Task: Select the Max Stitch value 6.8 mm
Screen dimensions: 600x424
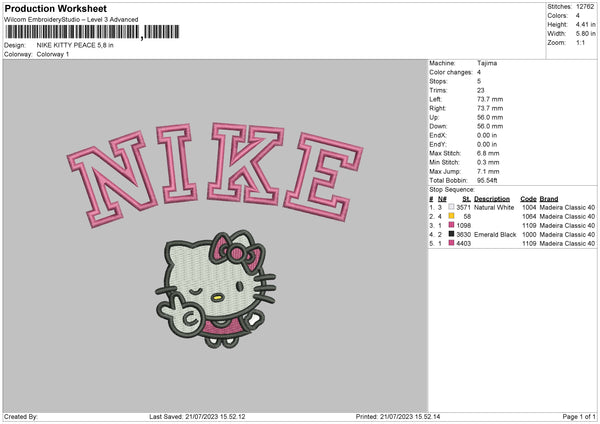Action: 488,153
